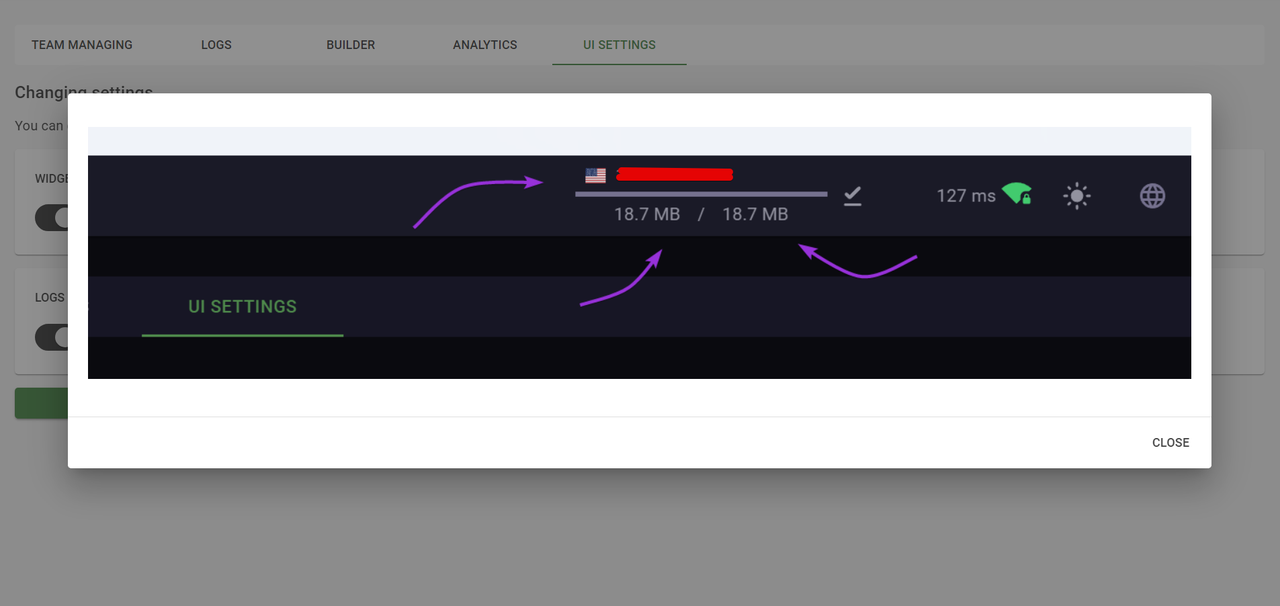Click the green button behind the dialog
This screenshot has width=1280, height=606.
[40, 403]
